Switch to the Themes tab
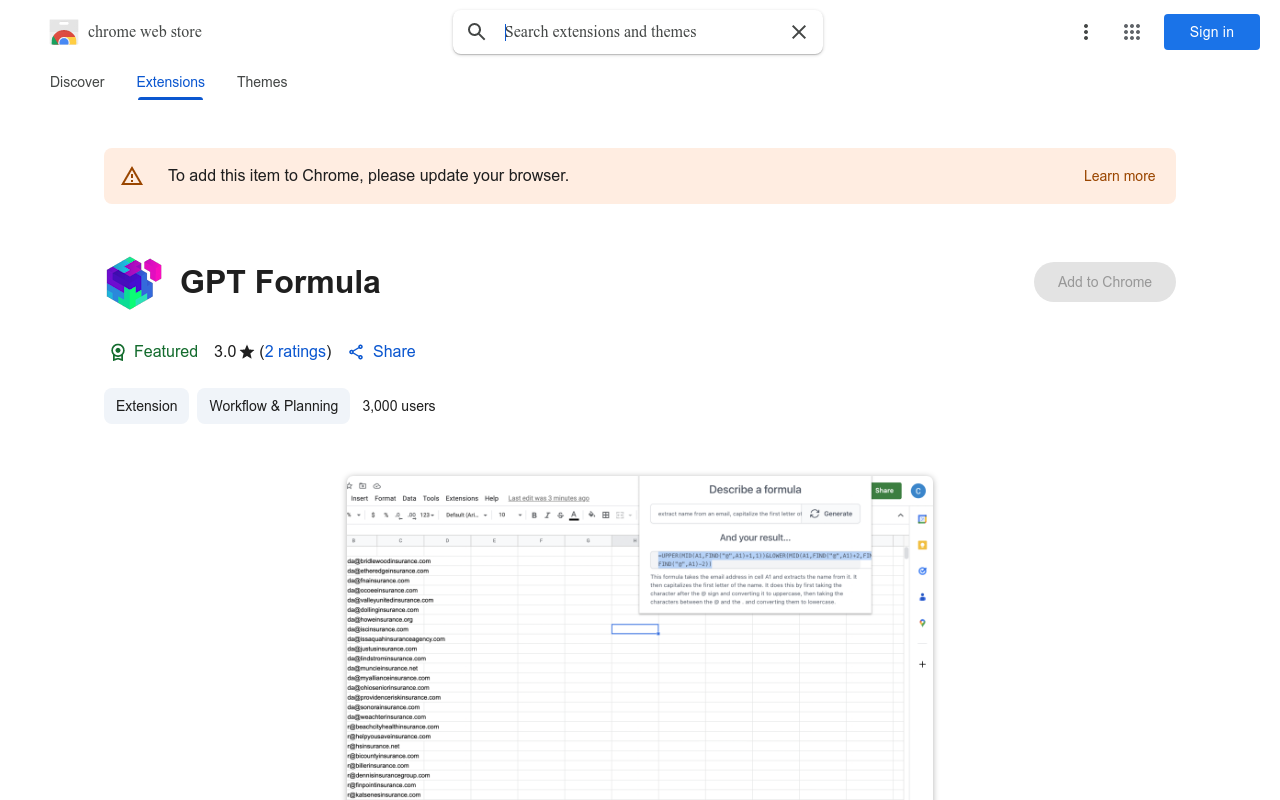Viewport: 1280px width, 800px height. click(262, 82)
